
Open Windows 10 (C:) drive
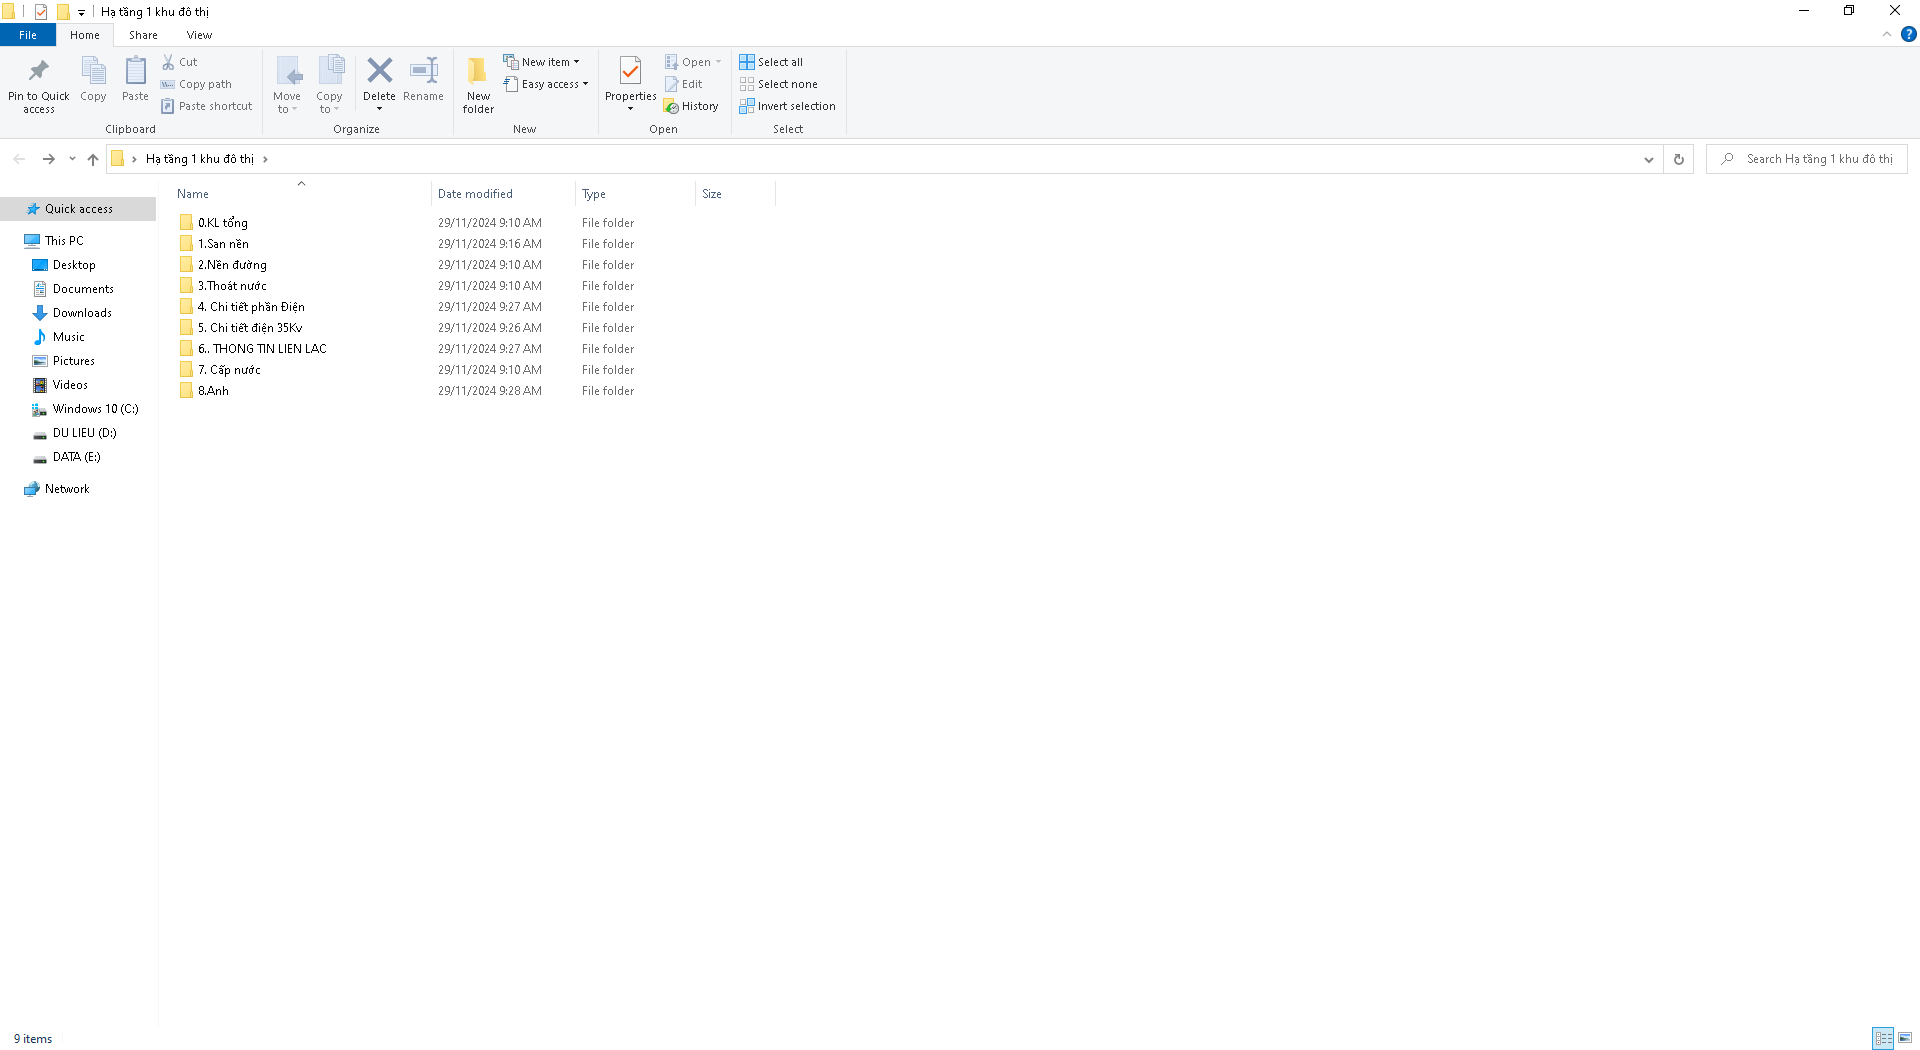coord(95,409)
